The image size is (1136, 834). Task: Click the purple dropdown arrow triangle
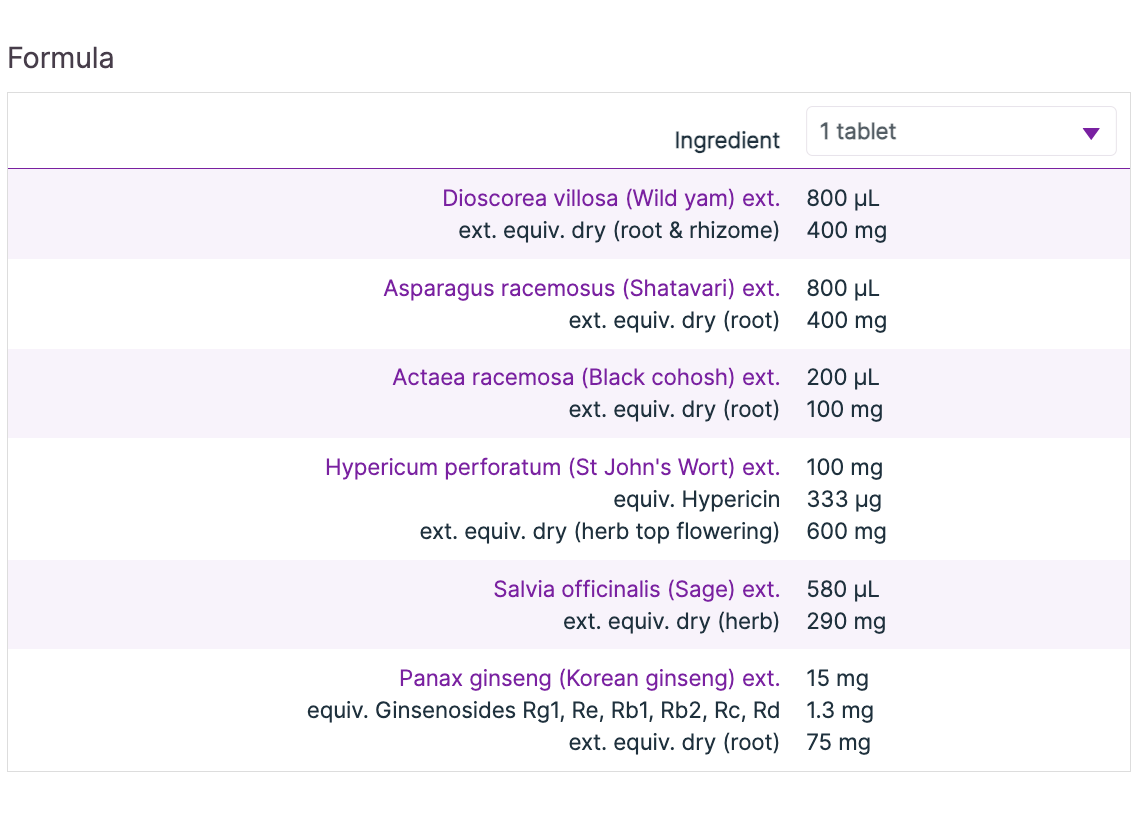(1091, 133)
